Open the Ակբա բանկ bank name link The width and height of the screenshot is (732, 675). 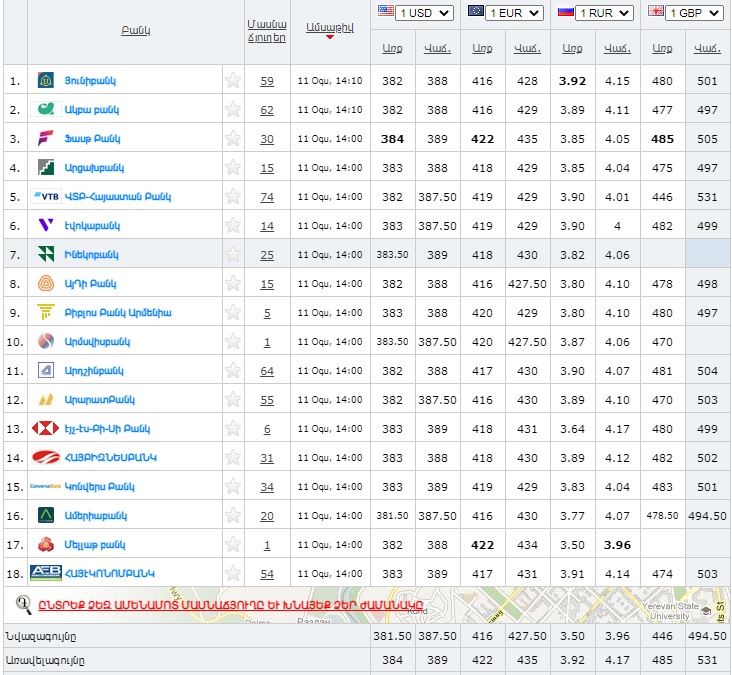(91, 110)
